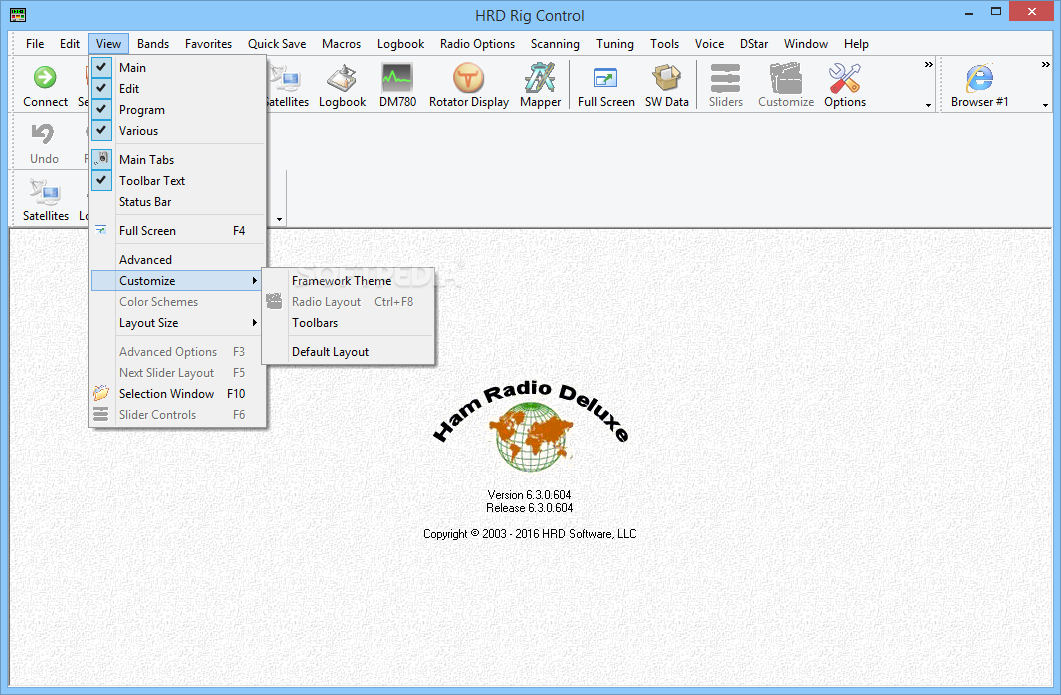Click the Full Screen menu item icon
The image size is (1061, 695).
point(101,230)
